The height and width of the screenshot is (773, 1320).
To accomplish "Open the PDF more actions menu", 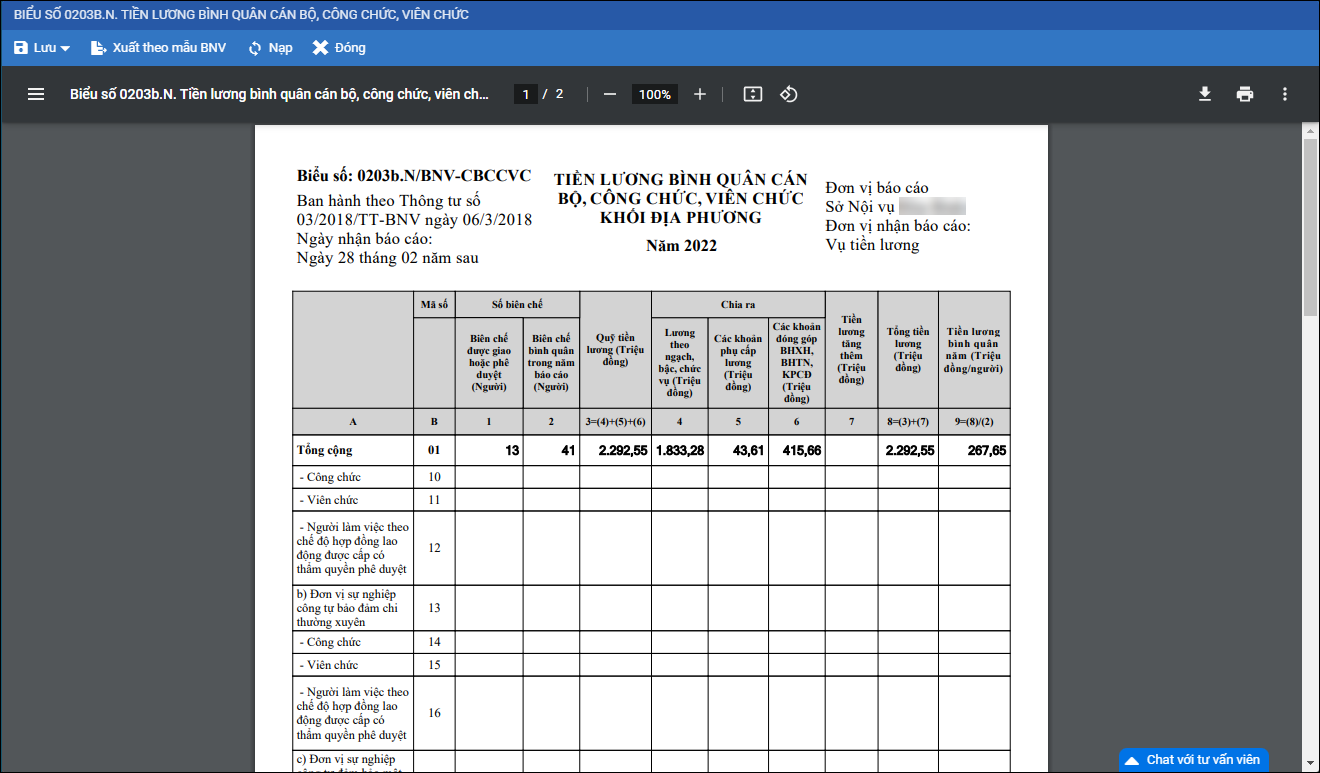I will [x=1285, y=94].
